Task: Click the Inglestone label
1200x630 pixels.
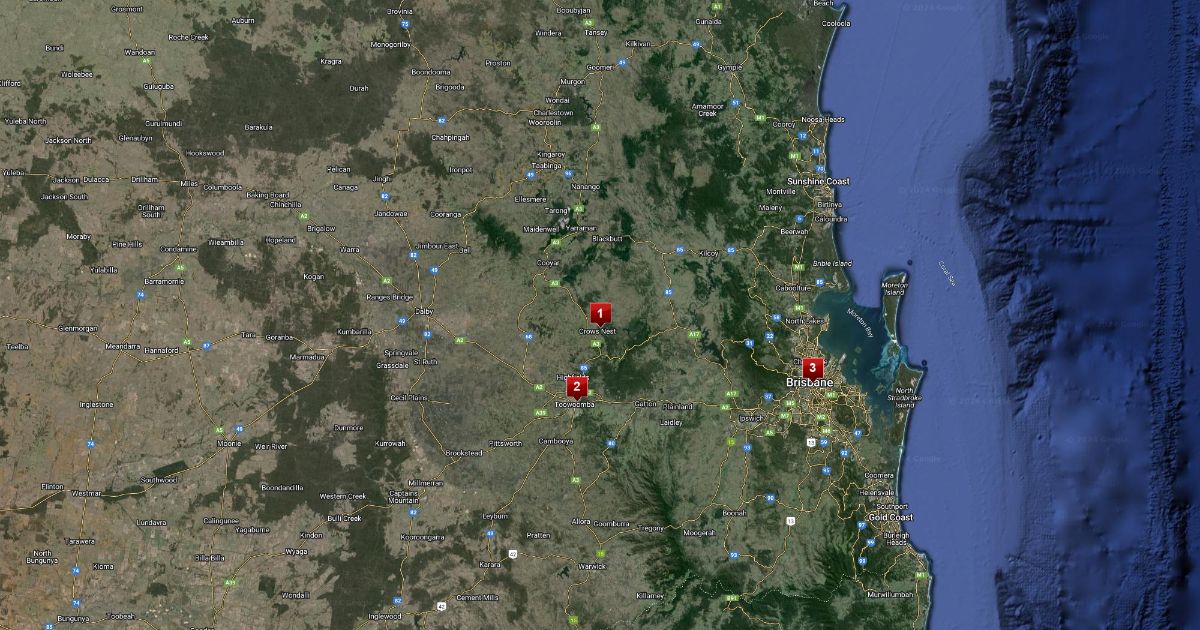Action: (x=97, y=405)
